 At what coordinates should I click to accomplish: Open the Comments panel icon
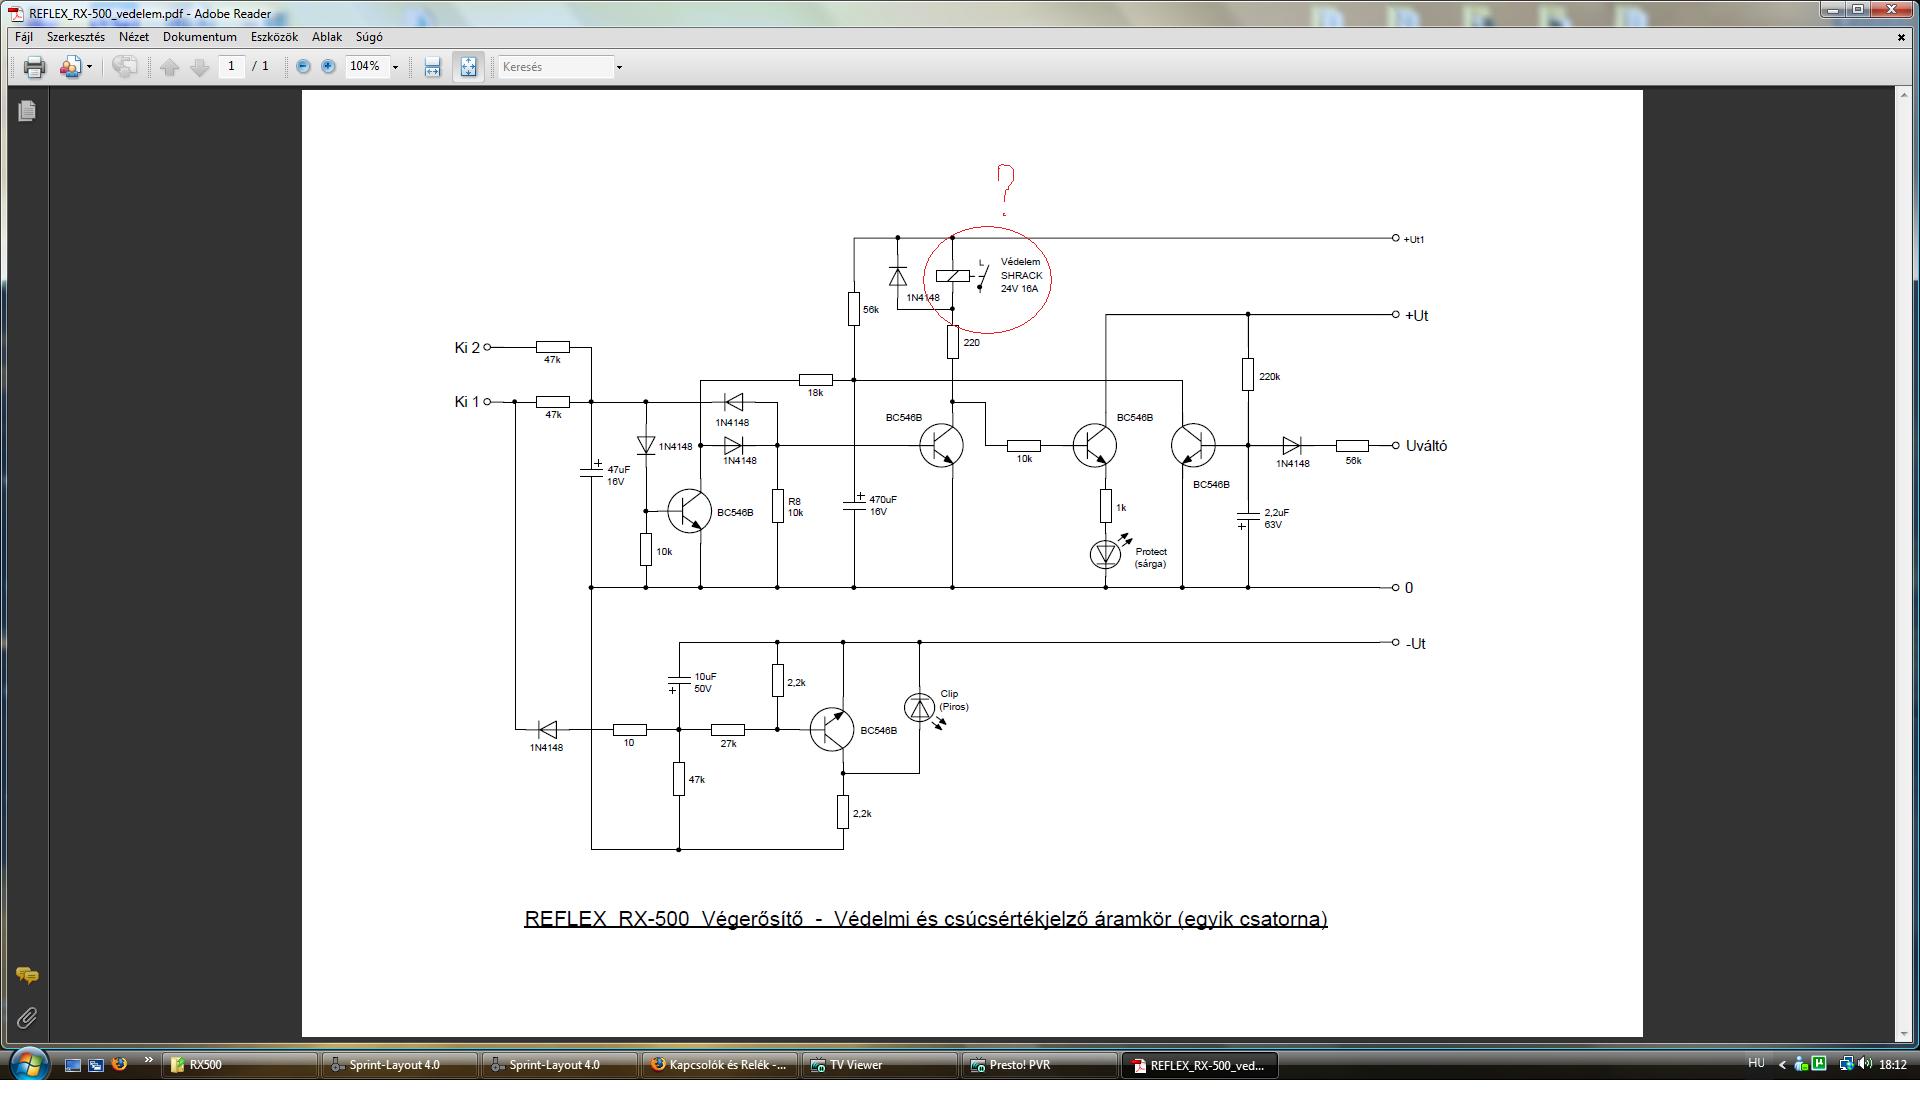coord(27,975)
